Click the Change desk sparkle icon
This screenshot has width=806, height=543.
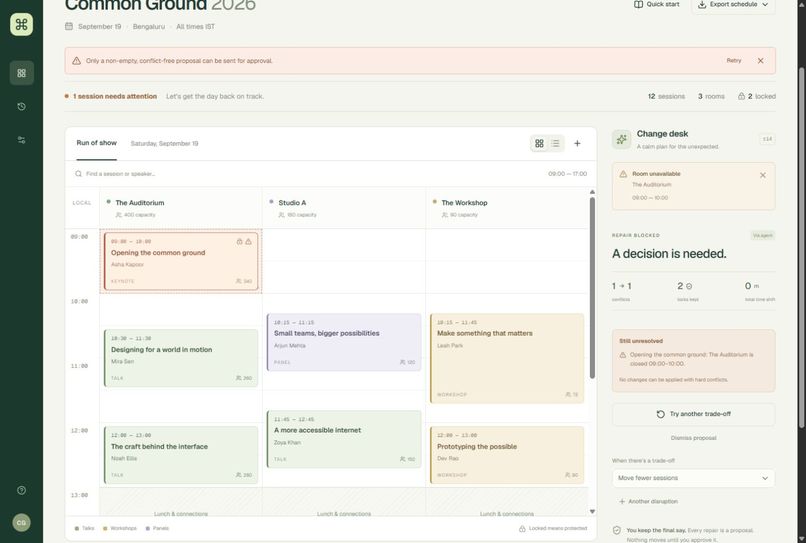(621, 139)
